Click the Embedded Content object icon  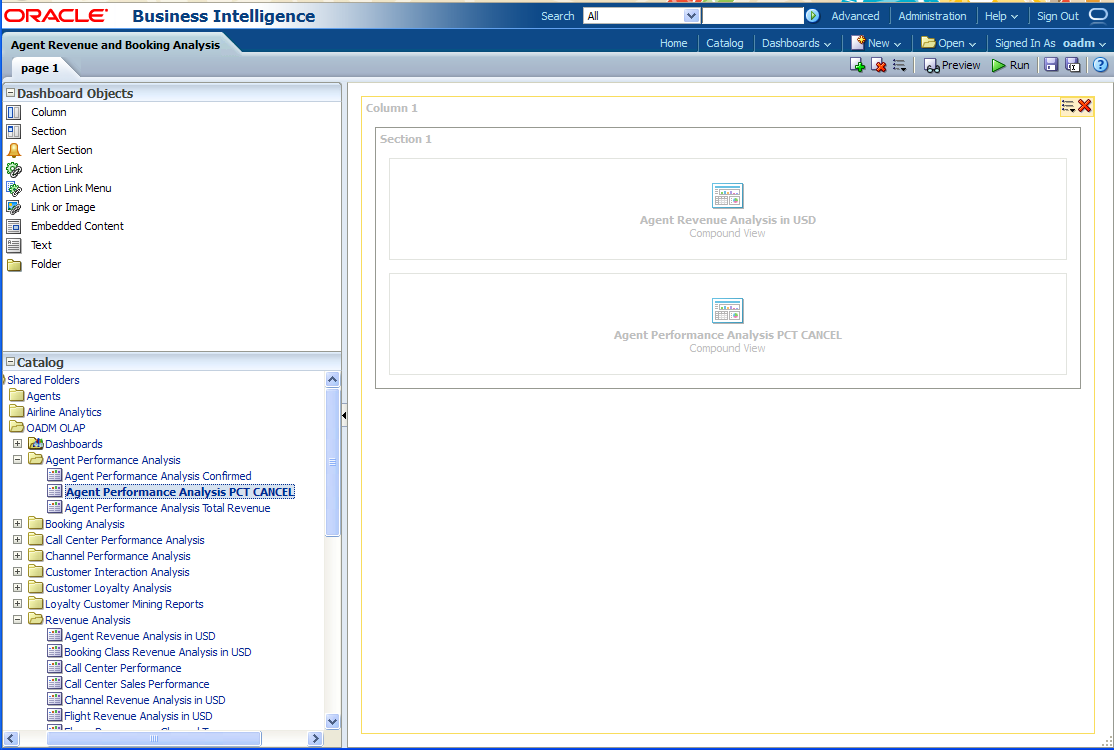coord(14,226)
